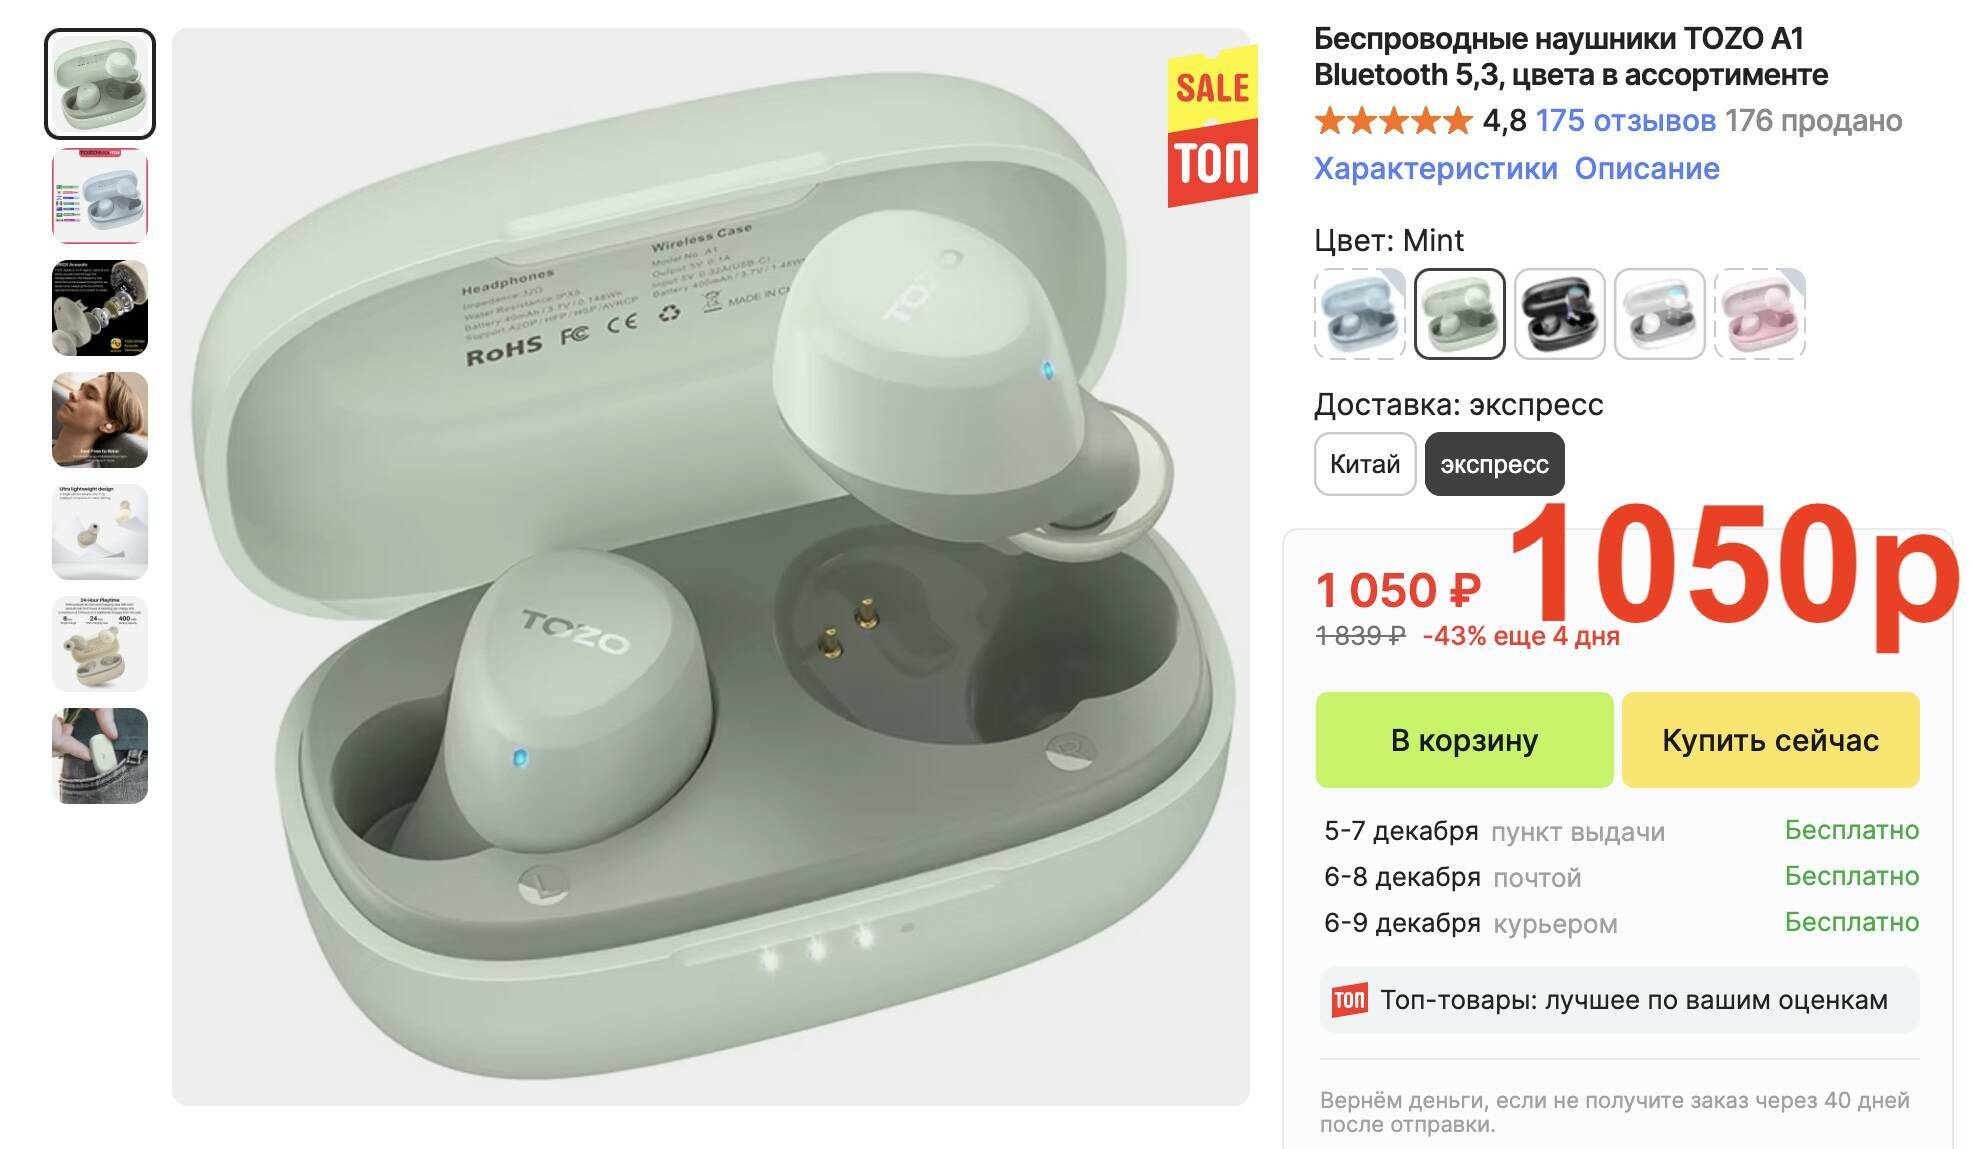Jump to Описание section
This screenshot has width=1973, height=1149.
pos(1647,168)
